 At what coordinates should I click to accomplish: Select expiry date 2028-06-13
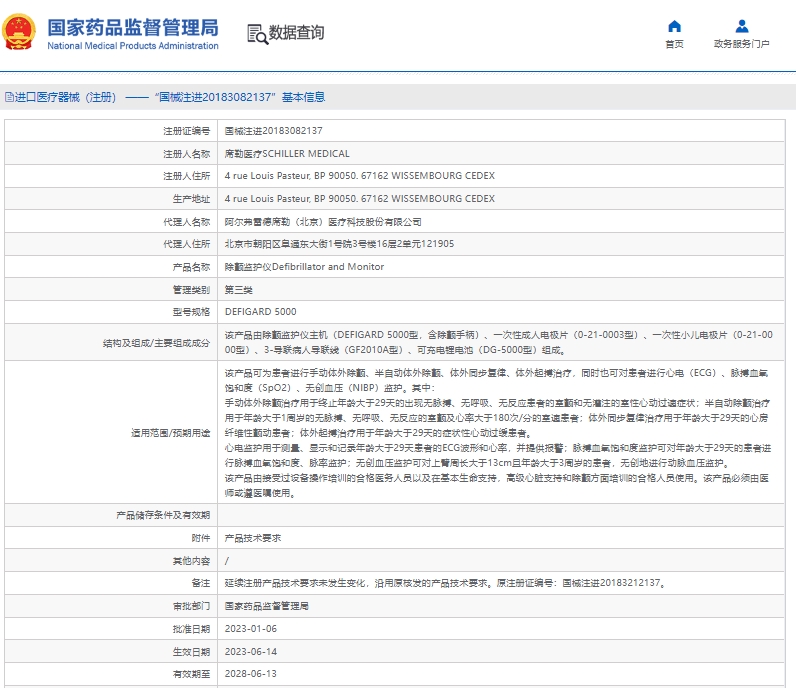[251, 674]
